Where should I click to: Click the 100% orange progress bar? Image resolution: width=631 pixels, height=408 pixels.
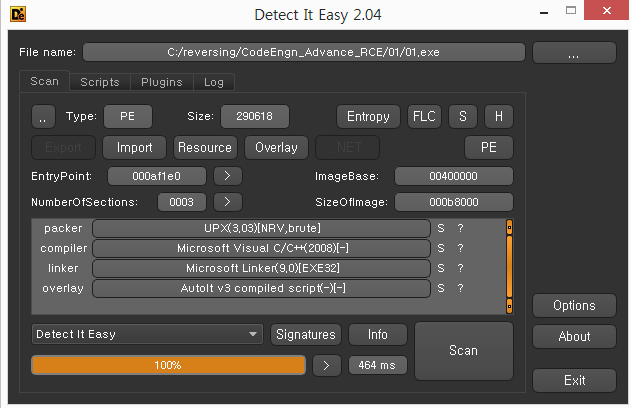point(168,365)
